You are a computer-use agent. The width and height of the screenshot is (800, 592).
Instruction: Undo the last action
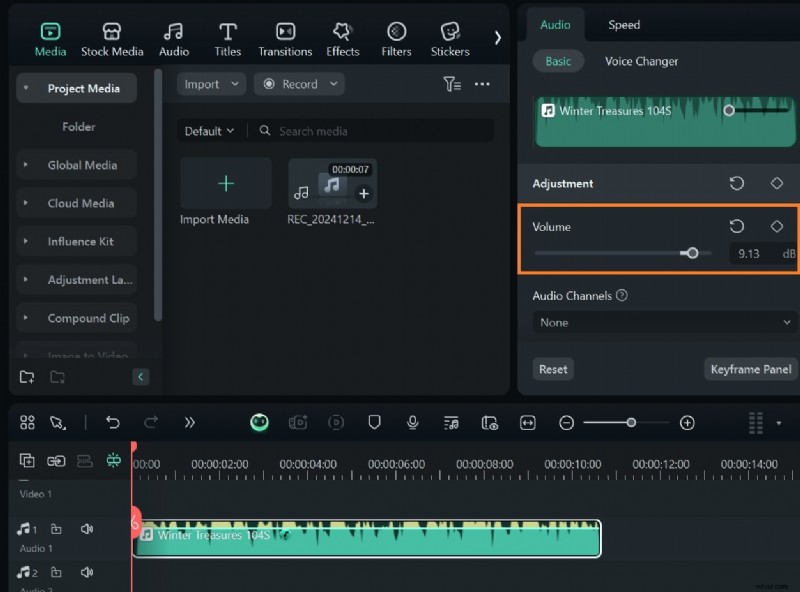pos(113,422)
